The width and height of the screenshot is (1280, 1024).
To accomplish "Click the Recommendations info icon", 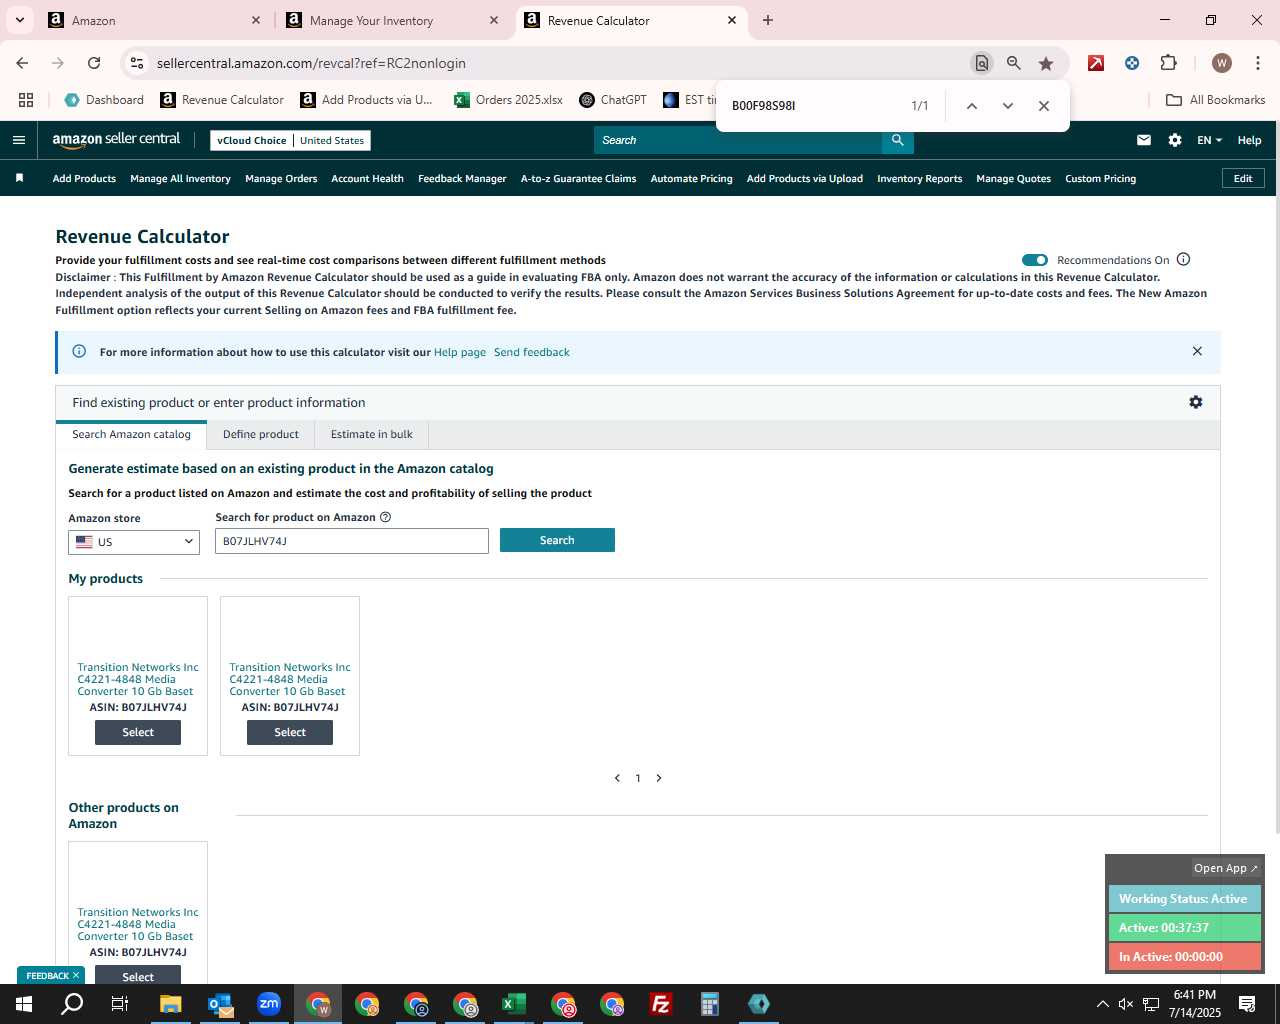I will point(1183,260).
